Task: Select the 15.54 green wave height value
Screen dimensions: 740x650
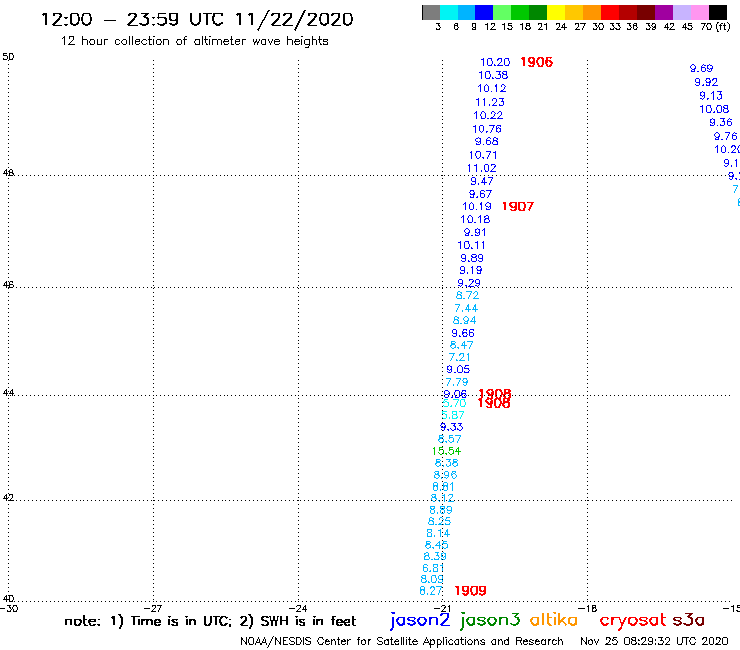Action: 446,451
